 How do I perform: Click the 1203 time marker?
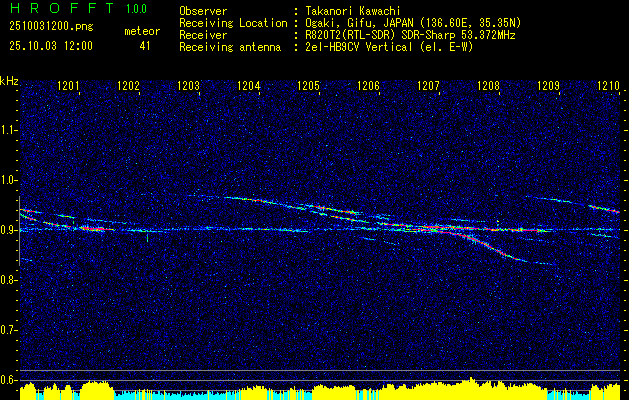coord(189,86)
